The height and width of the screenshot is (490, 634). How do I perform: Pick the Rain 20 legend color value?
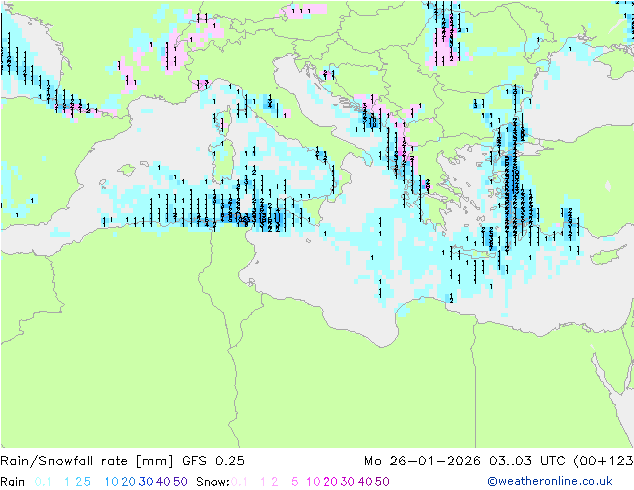pos(129,482)
